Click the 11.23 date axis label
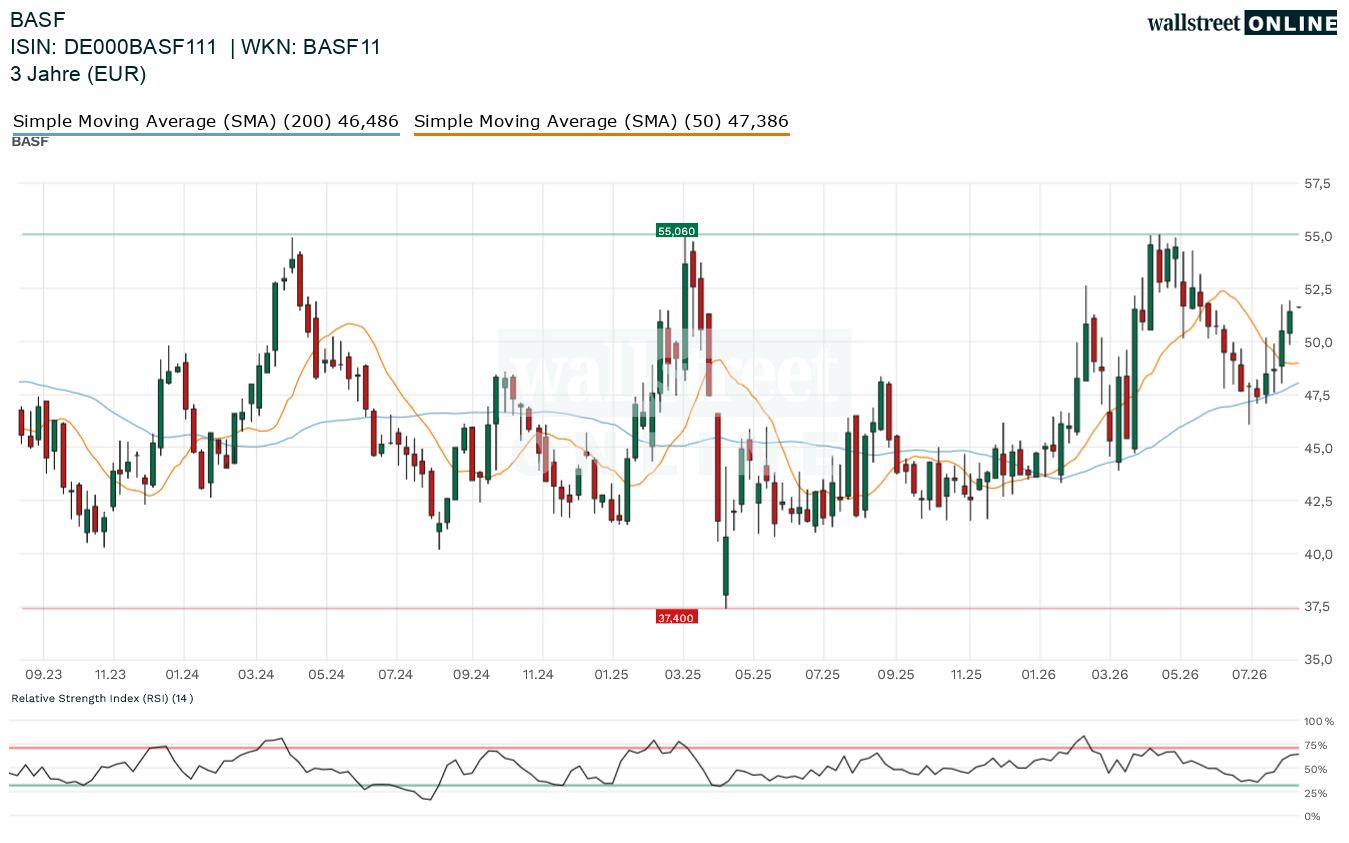Screen dimensions: 1349x843 [x=112, y=675]
